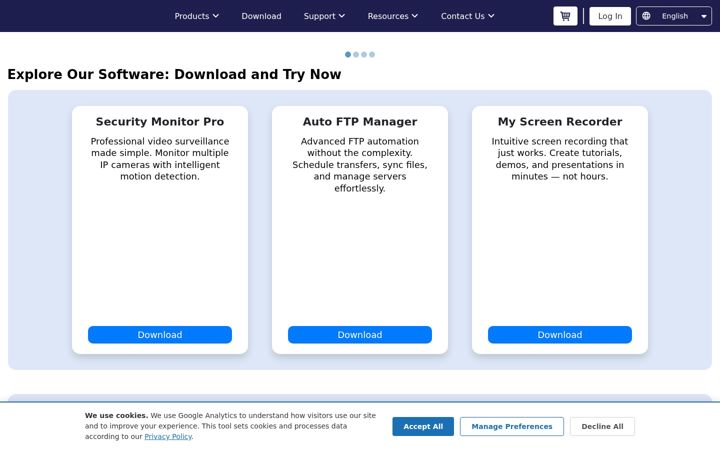720x450 pixels.
Task: Expand the Resources menu
Action: (393, 16)
